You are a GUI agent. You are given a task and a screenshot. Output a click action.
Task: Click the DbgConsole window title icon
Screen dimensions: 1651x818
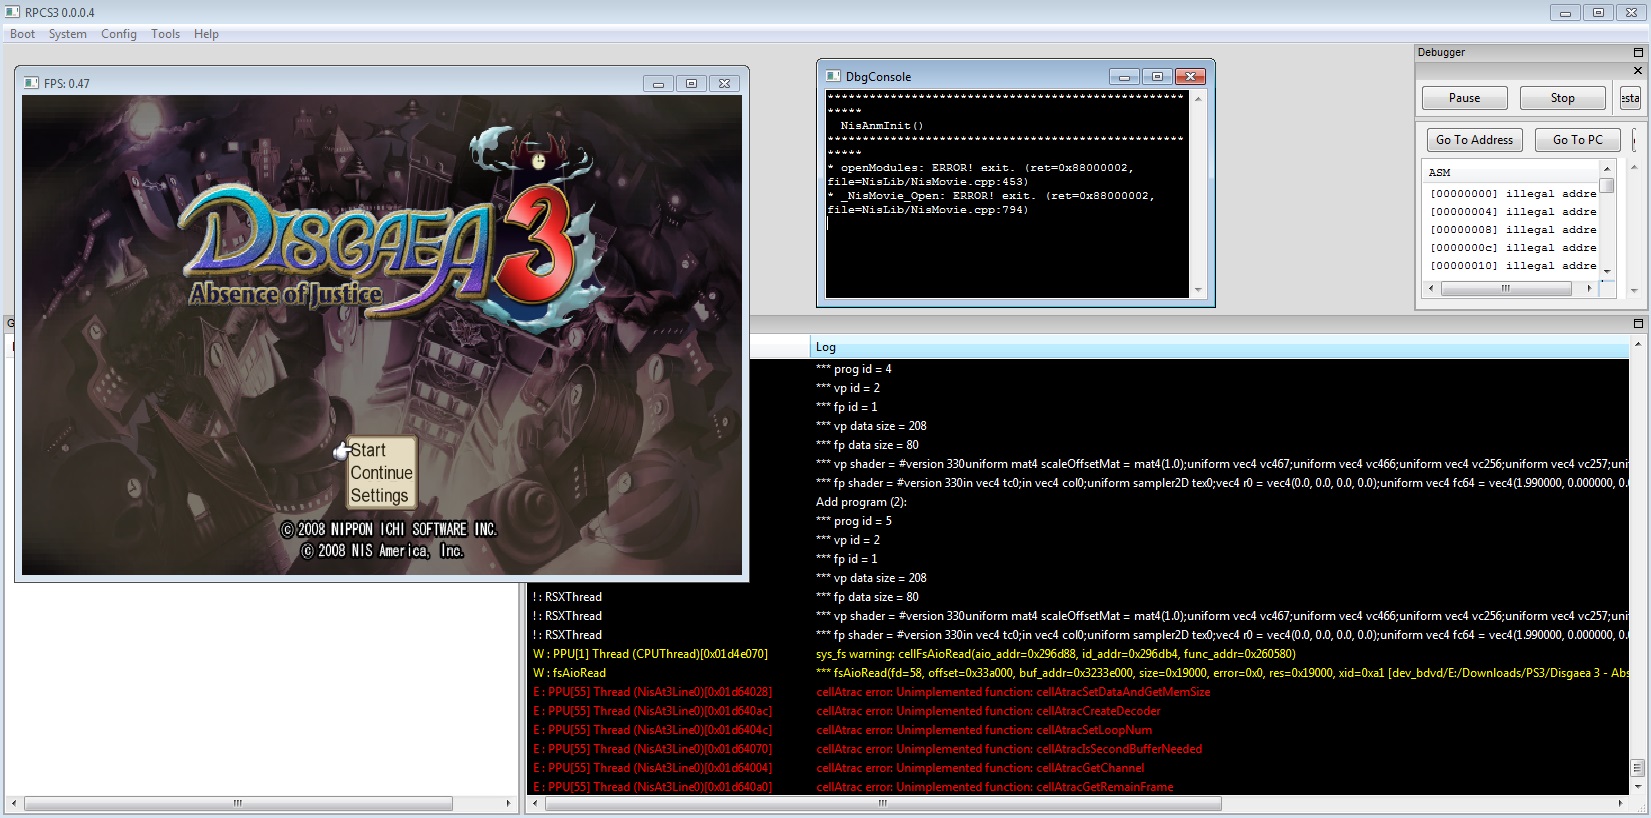(x=833, y=77)
